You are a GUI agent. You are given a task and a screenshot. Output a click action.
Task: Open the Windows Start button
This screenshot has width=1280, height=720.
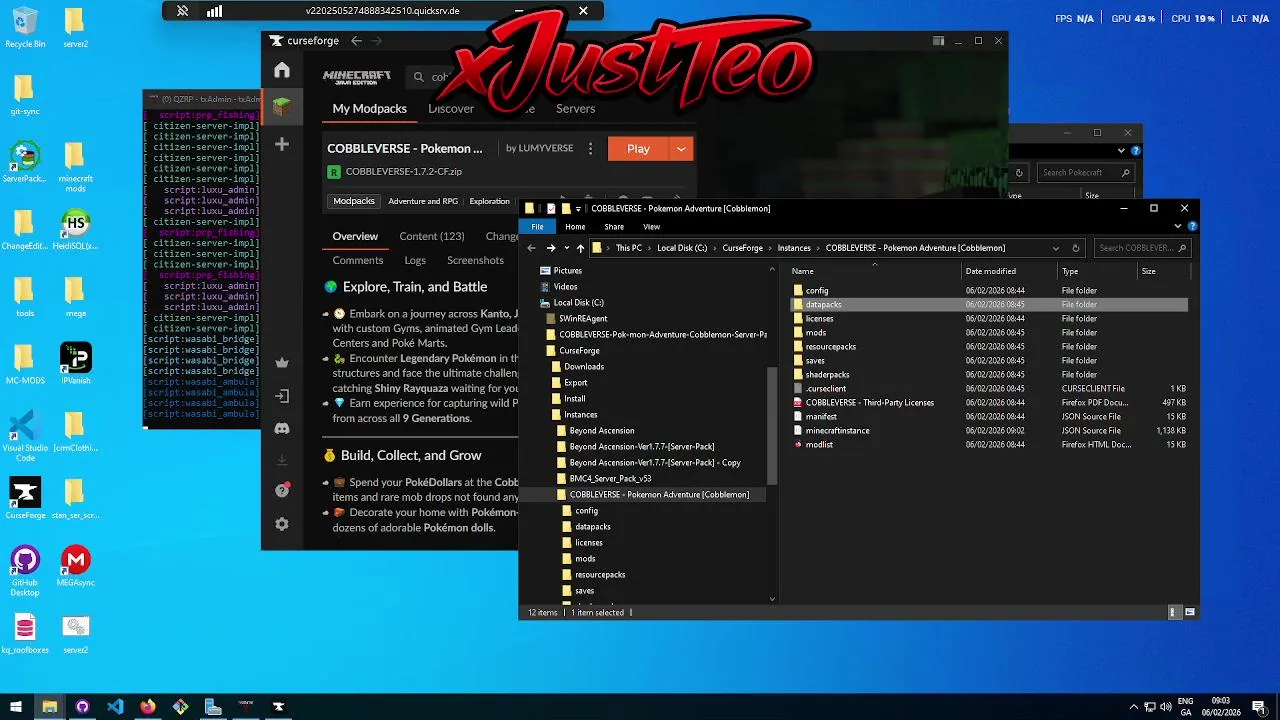pos(16,706)
